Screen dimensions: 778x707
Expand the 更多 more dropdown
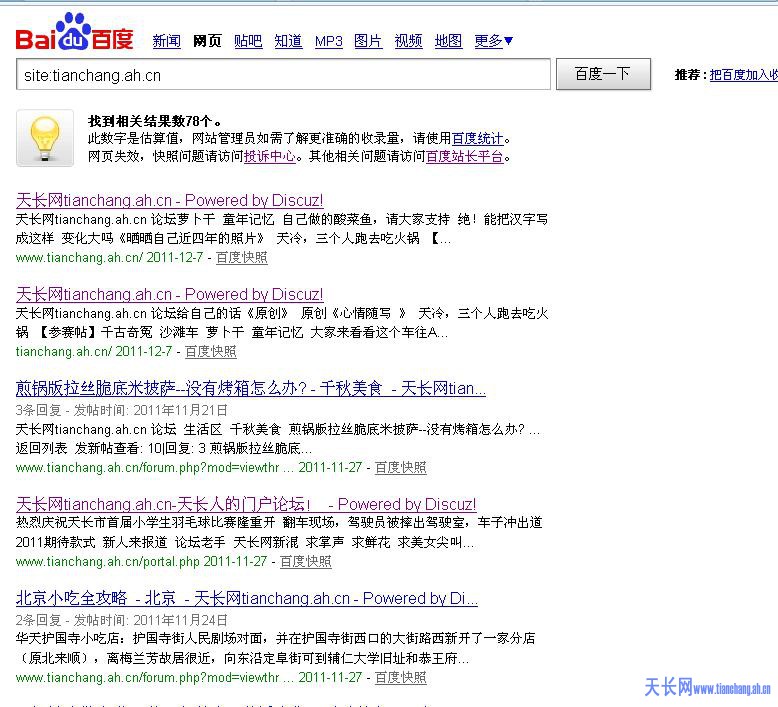pos(493,41)
